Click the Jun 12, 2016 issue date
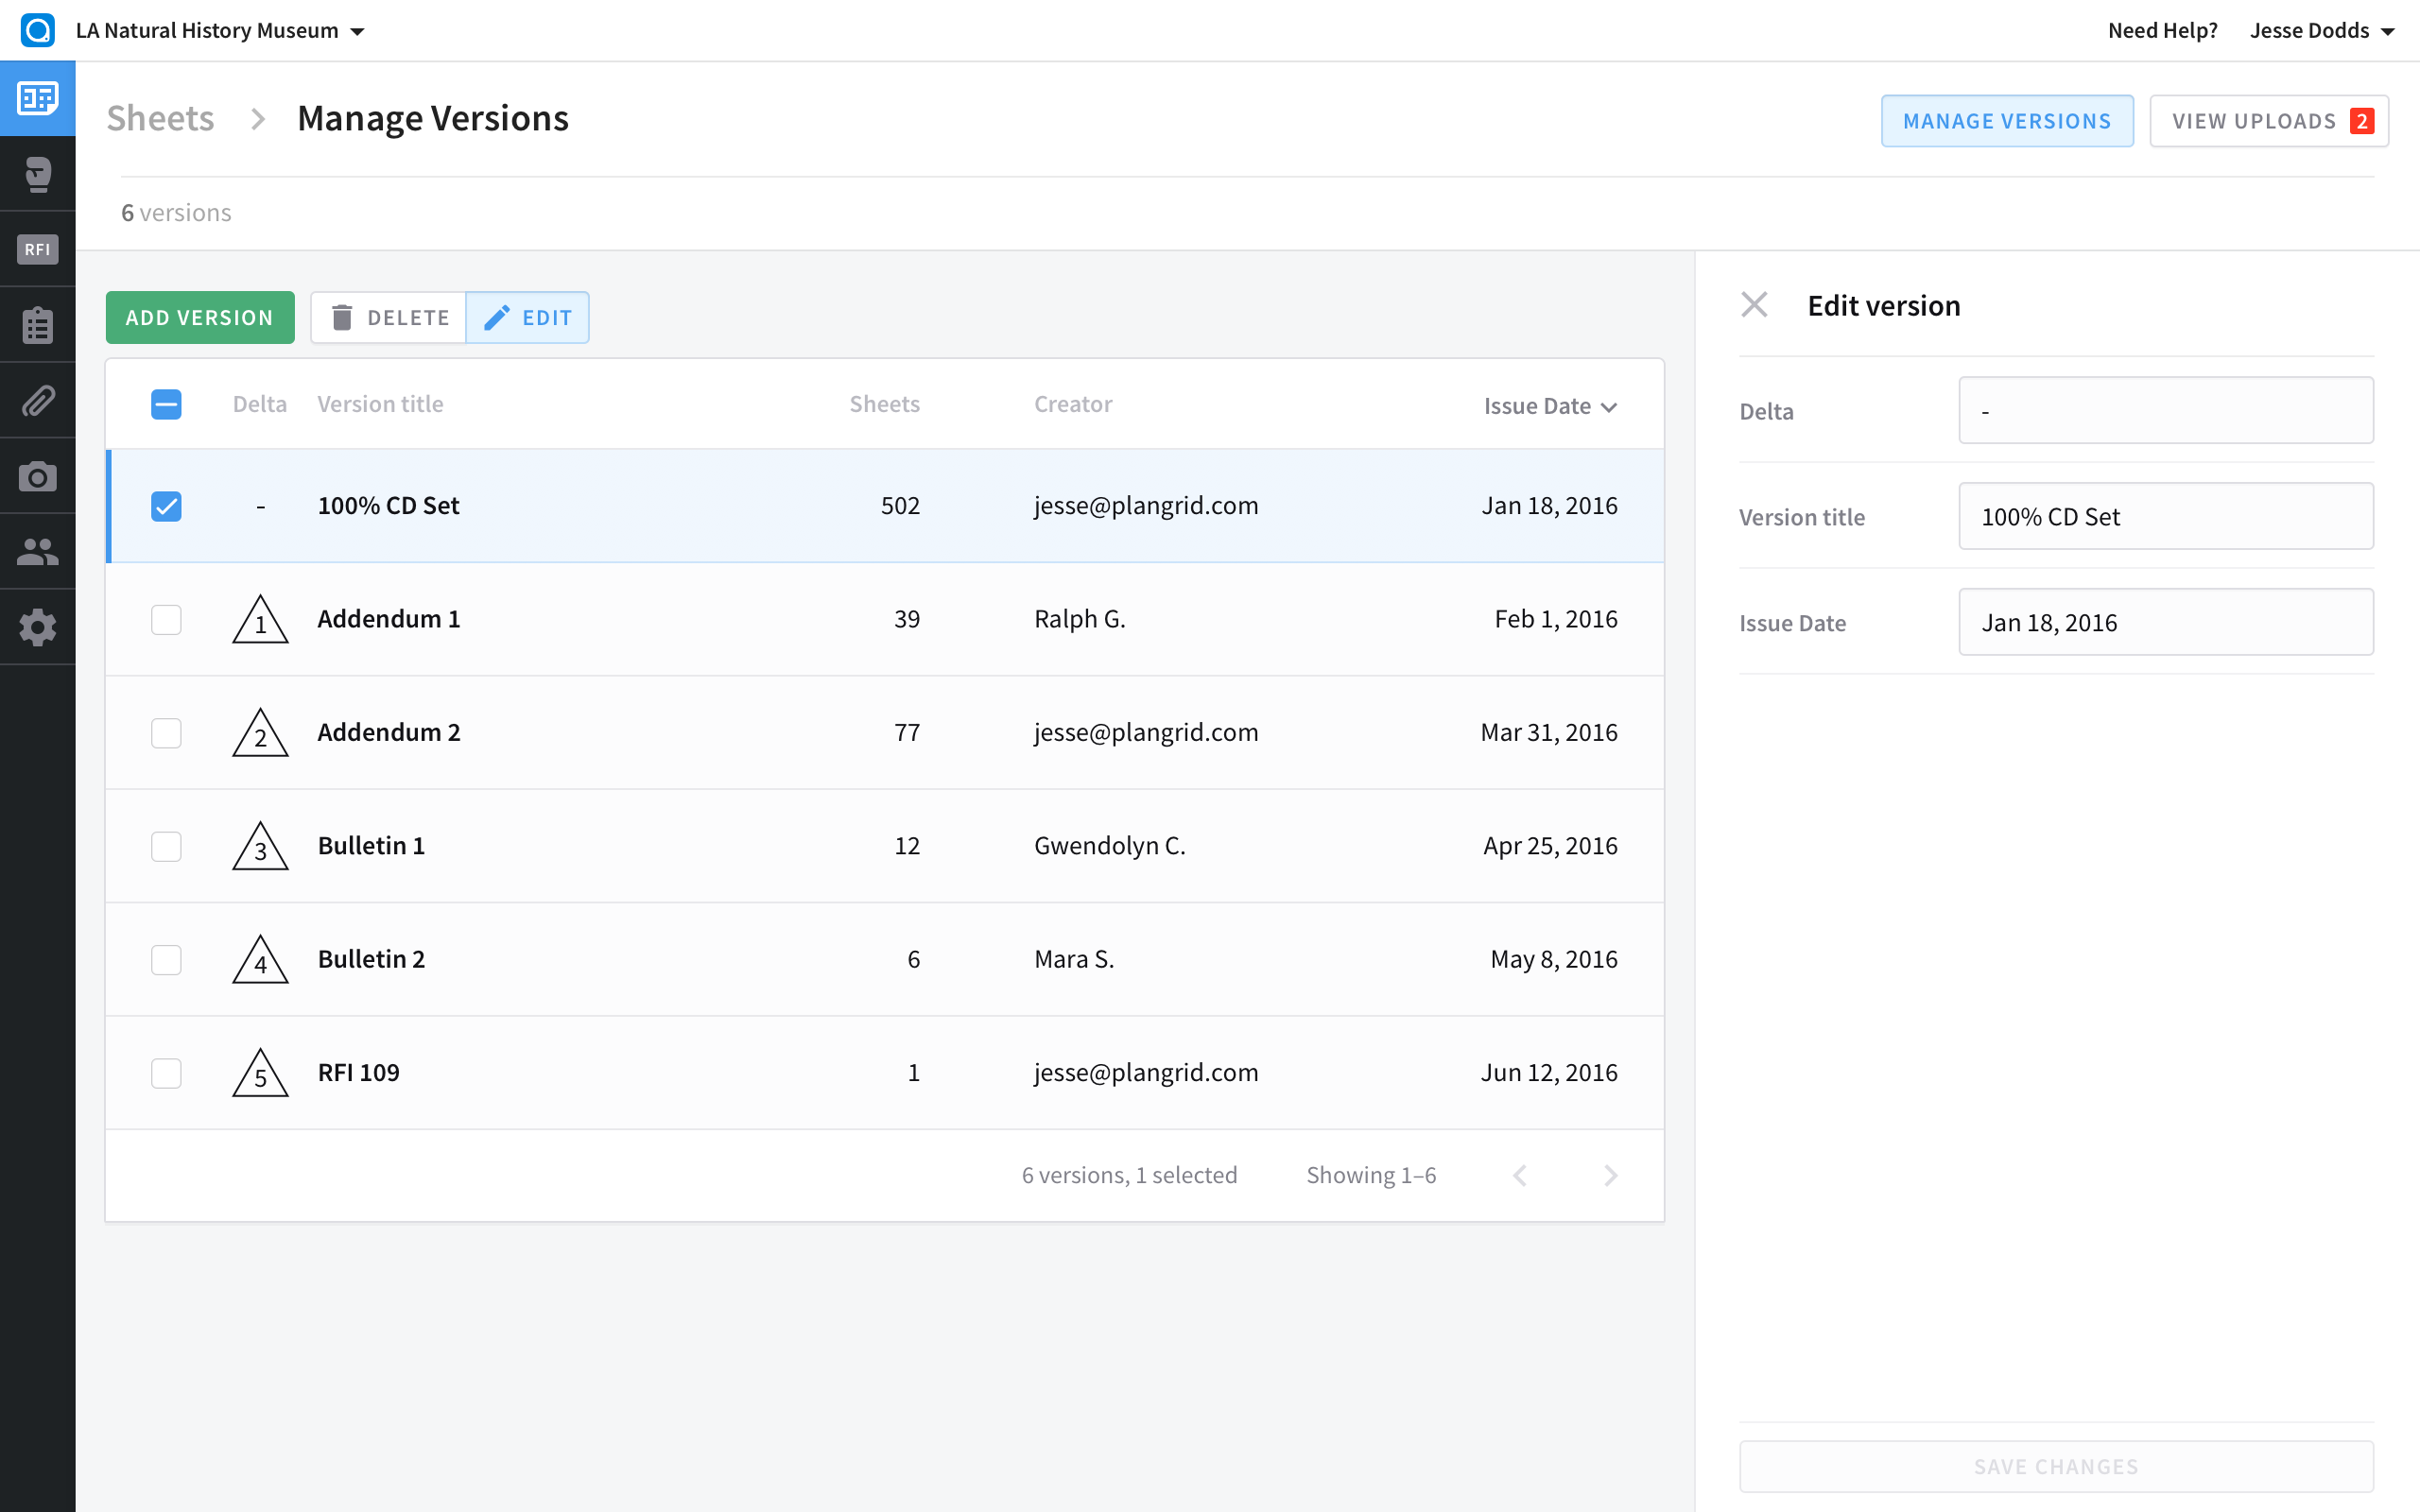 click(1549, 1072)
